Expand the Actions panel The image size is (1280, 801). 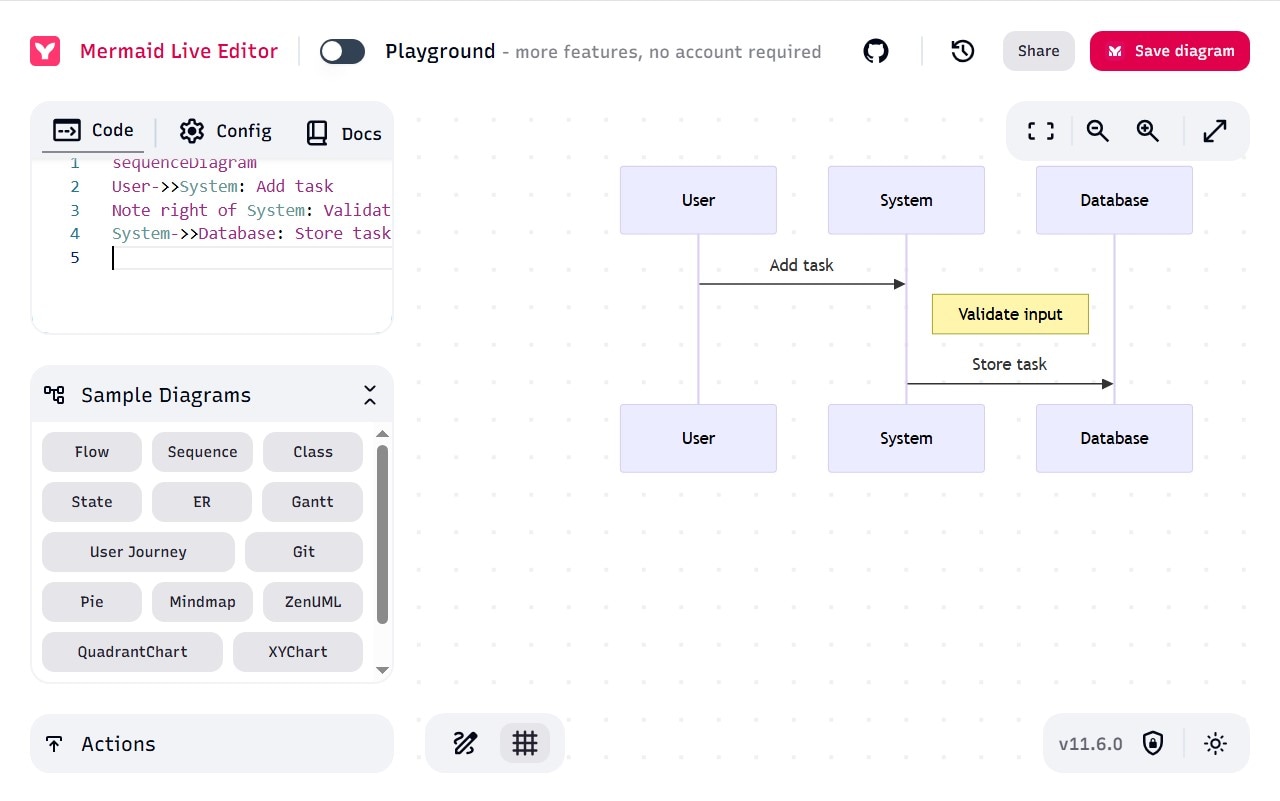click(212, 743)
